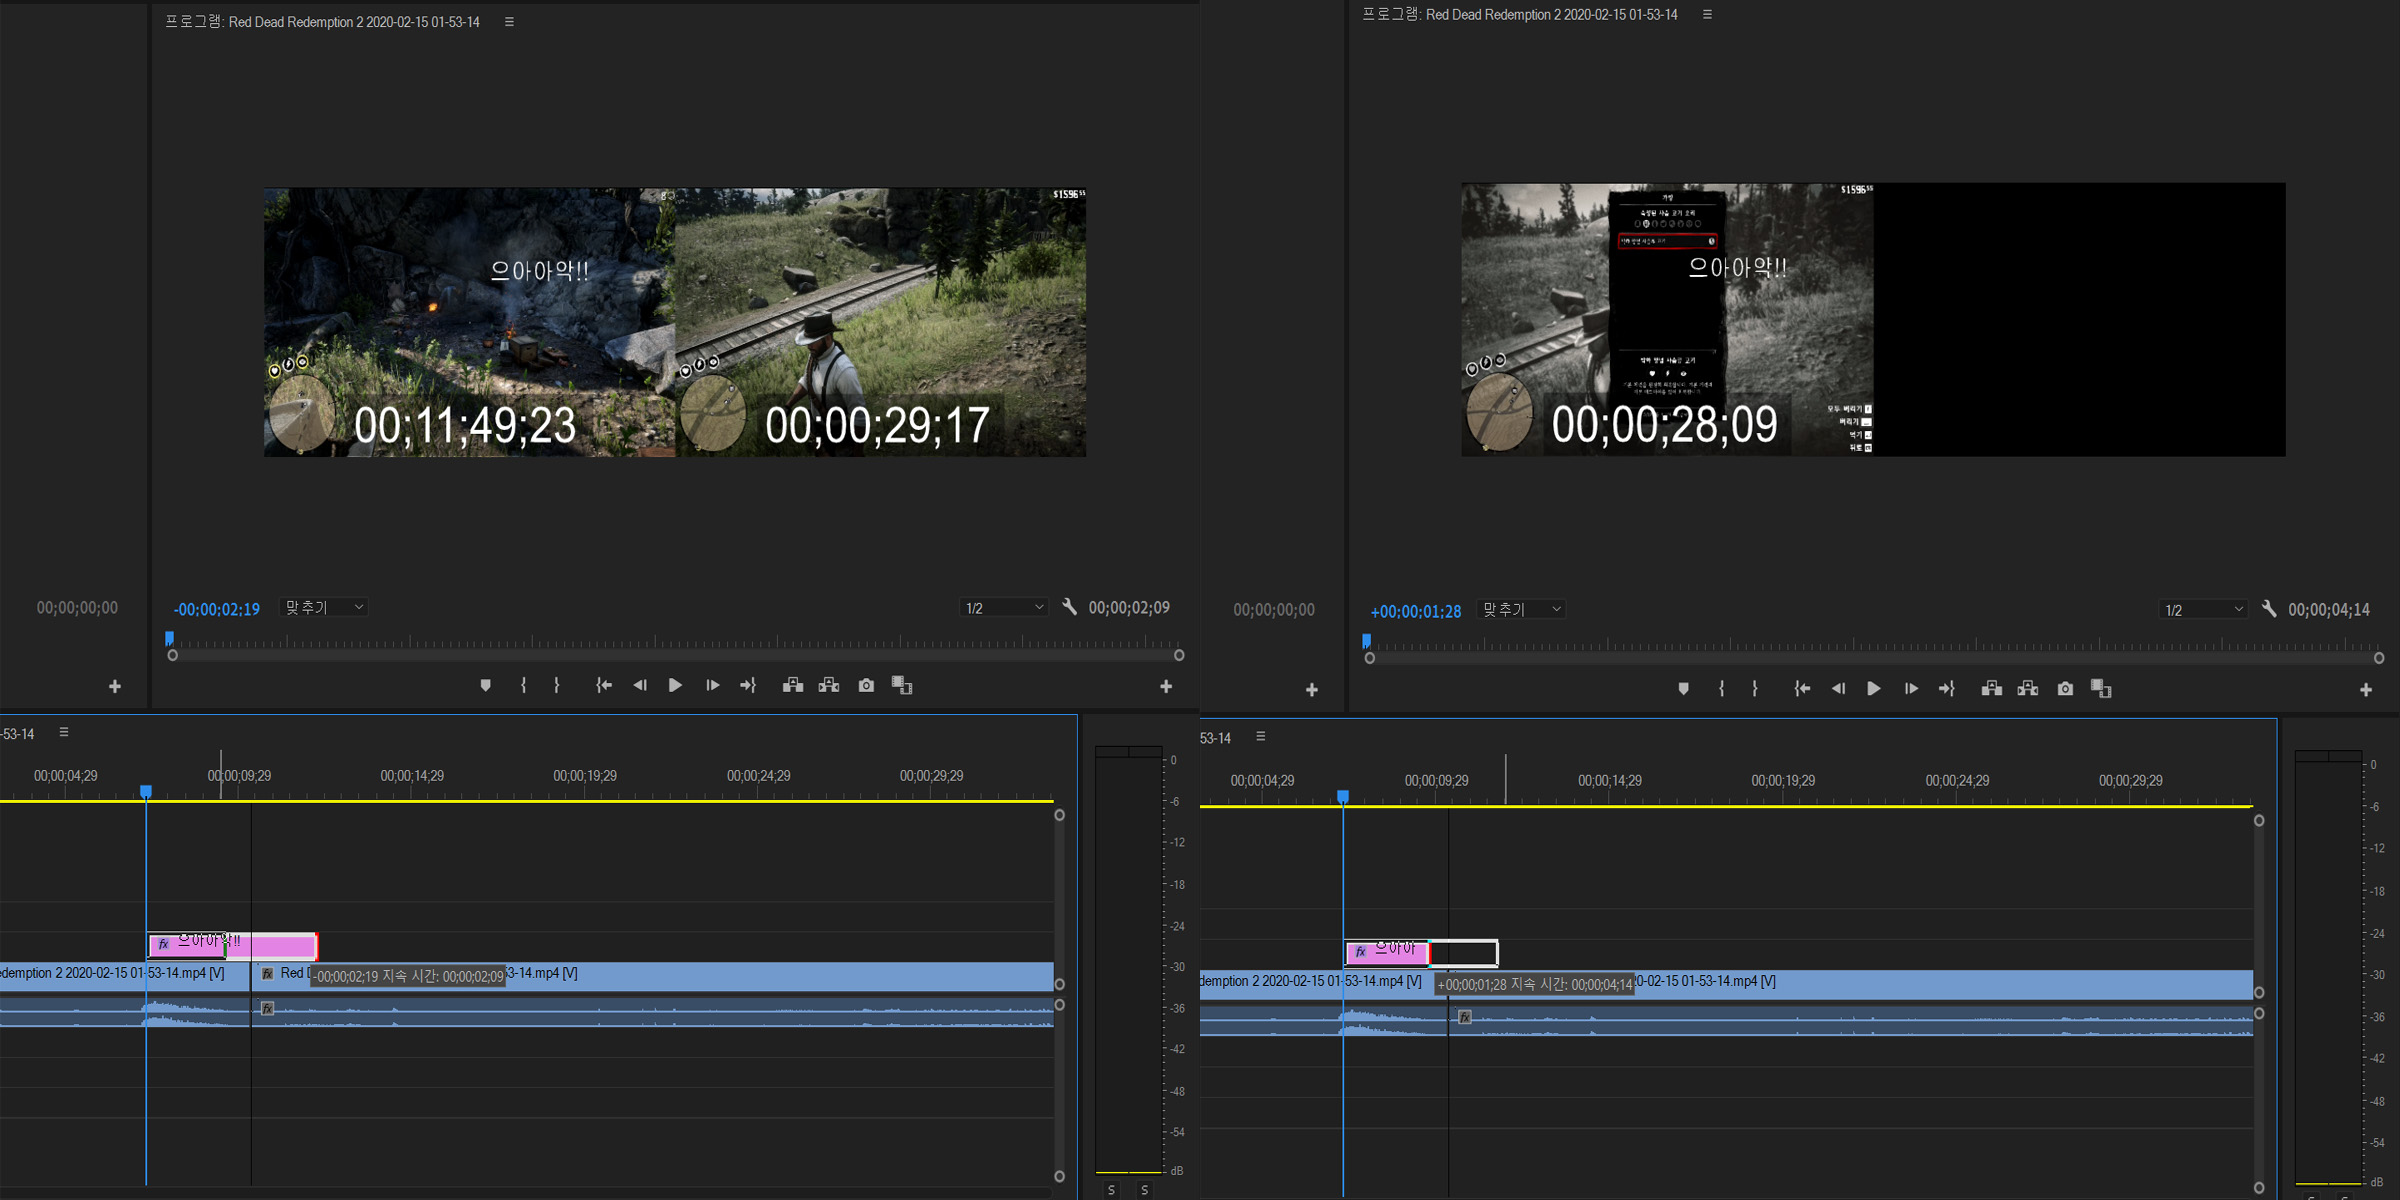Click Extract button in right program monitor
This screenshot has width=2400, height=1200.
[x=2028, y=689]
